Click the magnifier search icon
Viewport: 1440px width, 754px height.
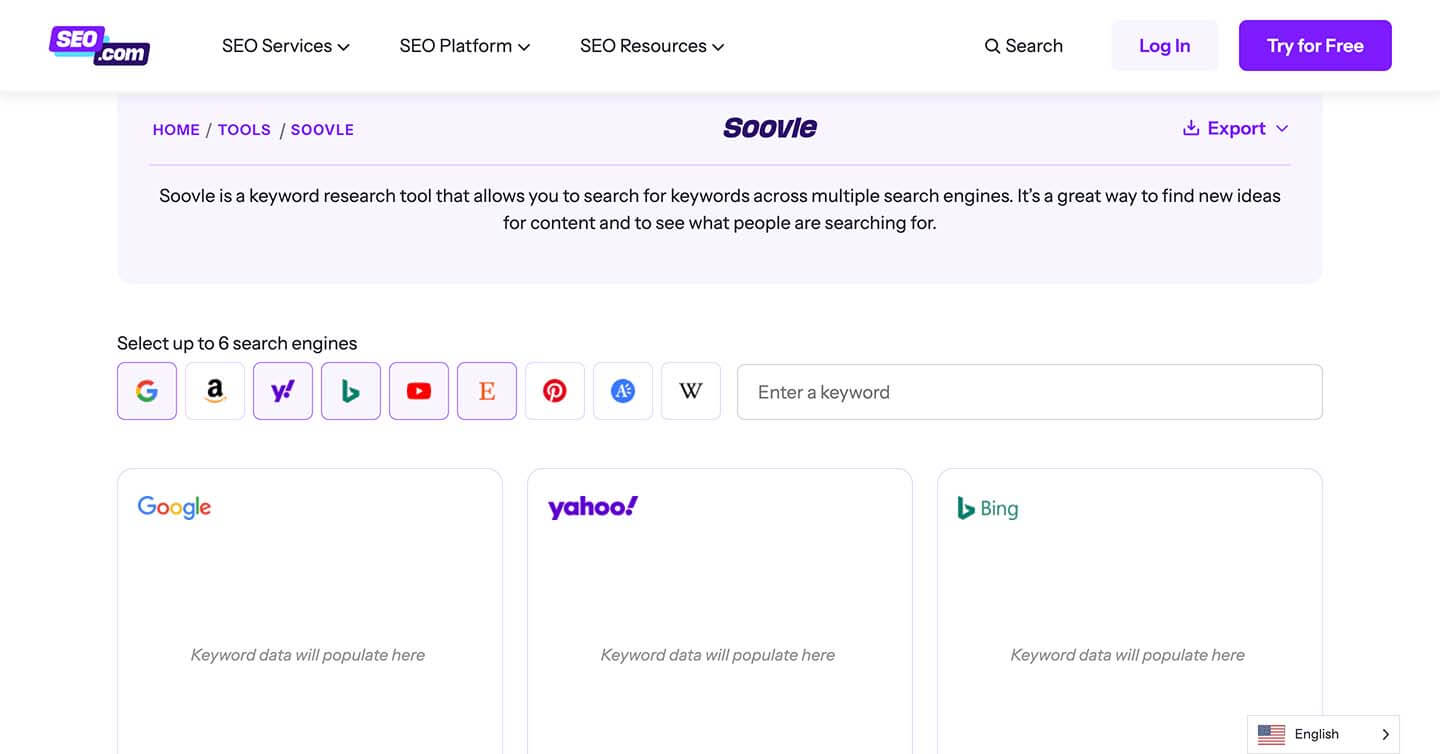coord(992,46)
